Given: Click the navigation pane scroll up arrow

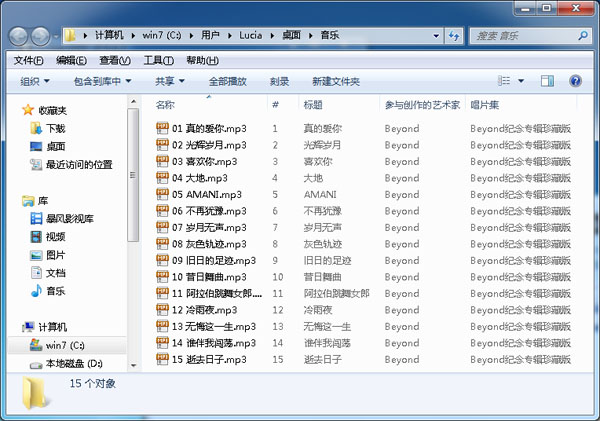Looking at the screenshot, I should [x=133, y=101].
